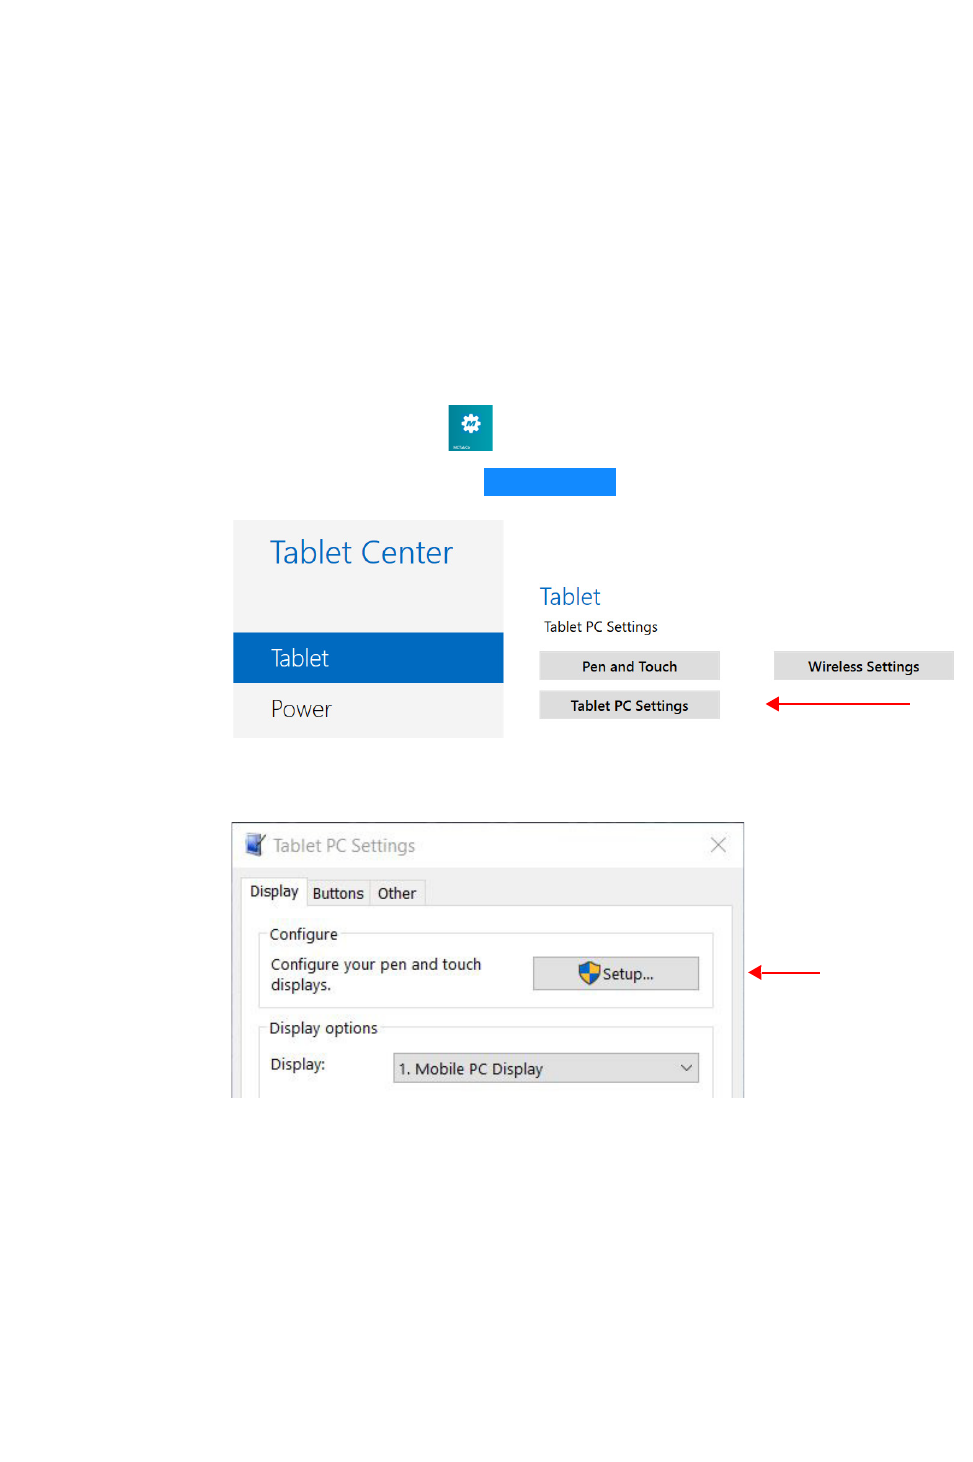This screenshot has width=973, height=1462.
Task: Open the teal gear Tablet Center icon
Action: click(x=470, y=428)
